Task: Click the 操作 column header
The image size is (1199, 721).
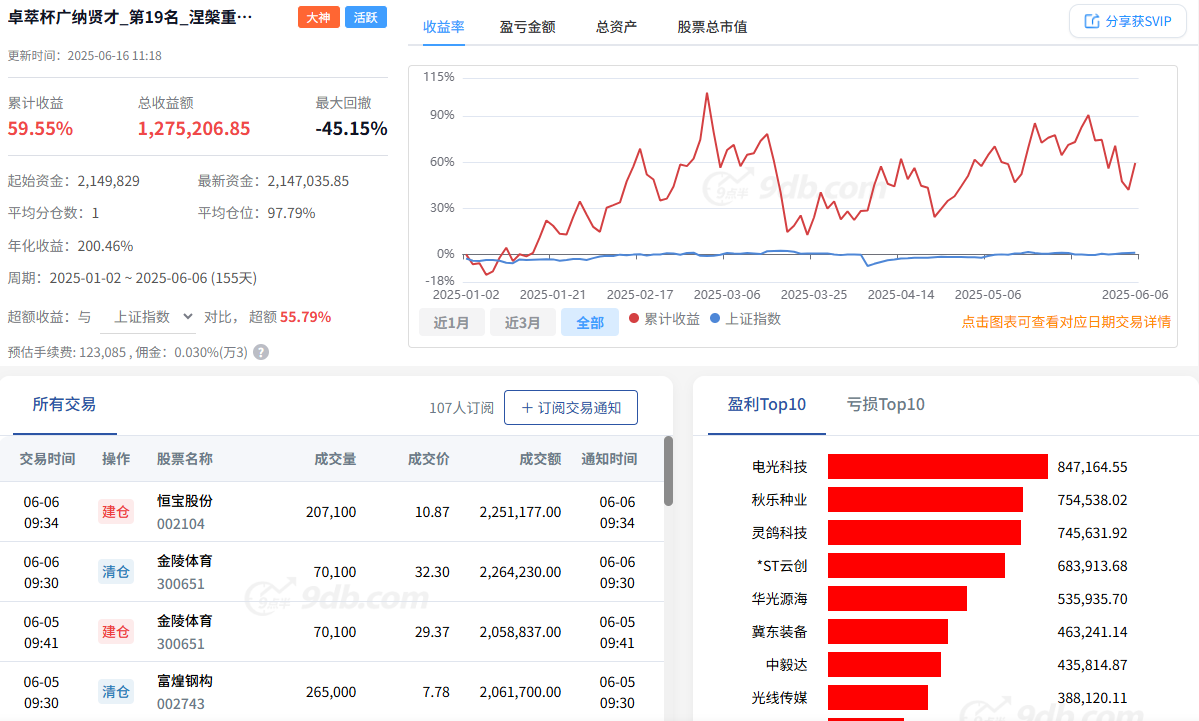Action: pyautogui.click(x=115, y=459)
